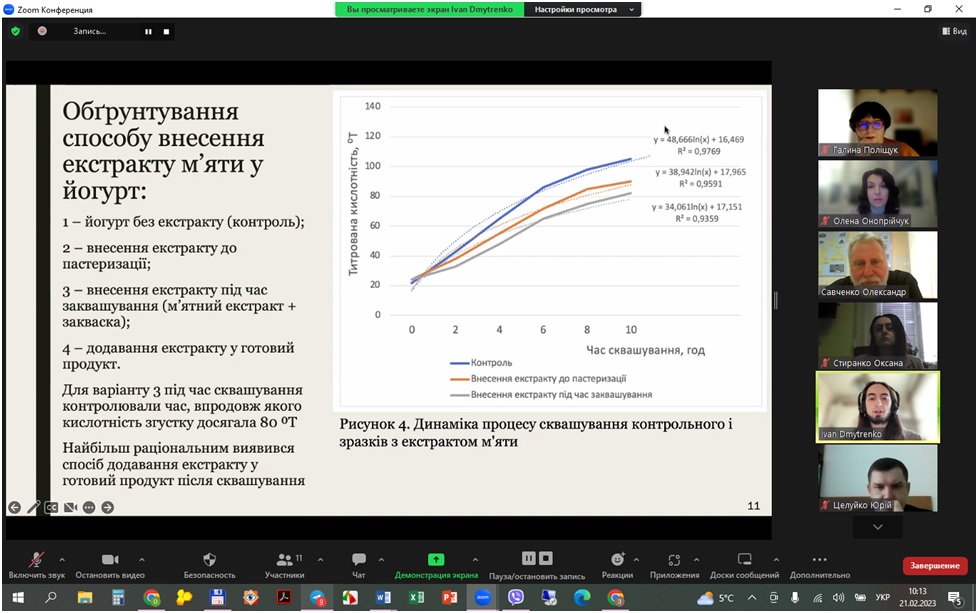
Task: Toggle CC subtitles on the slide
Action: click(52, 508)
